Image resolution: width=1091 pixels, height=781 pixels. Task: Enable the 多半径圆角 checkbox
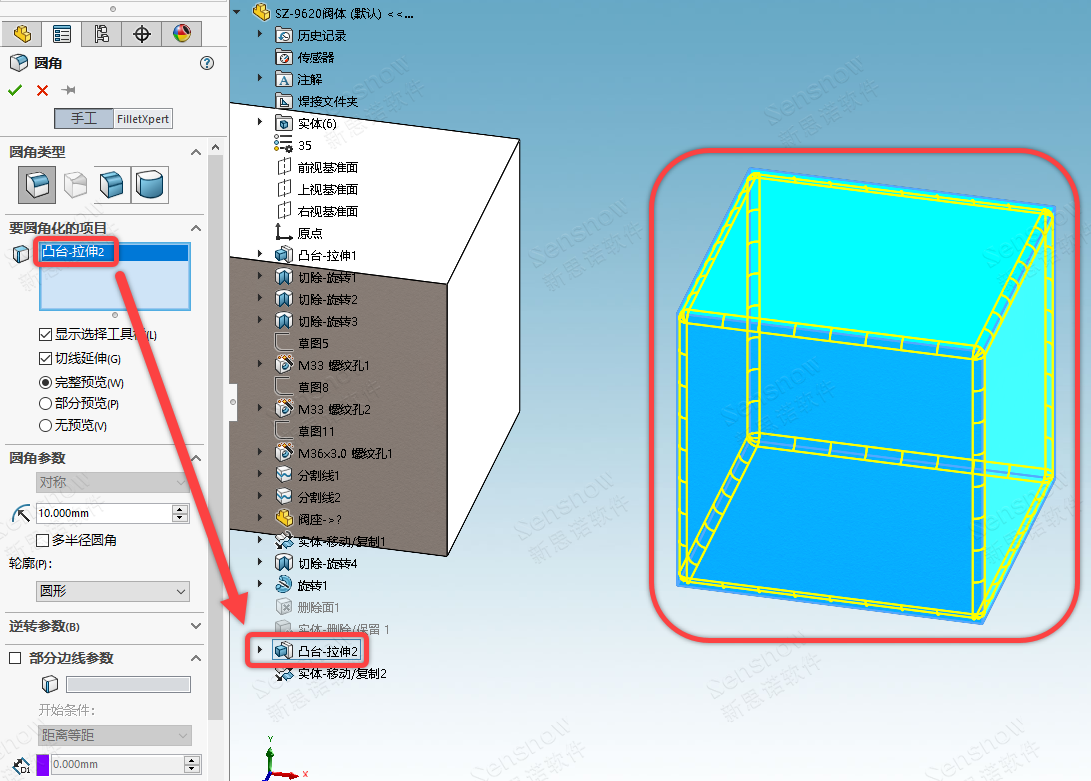tap(43, 540)
